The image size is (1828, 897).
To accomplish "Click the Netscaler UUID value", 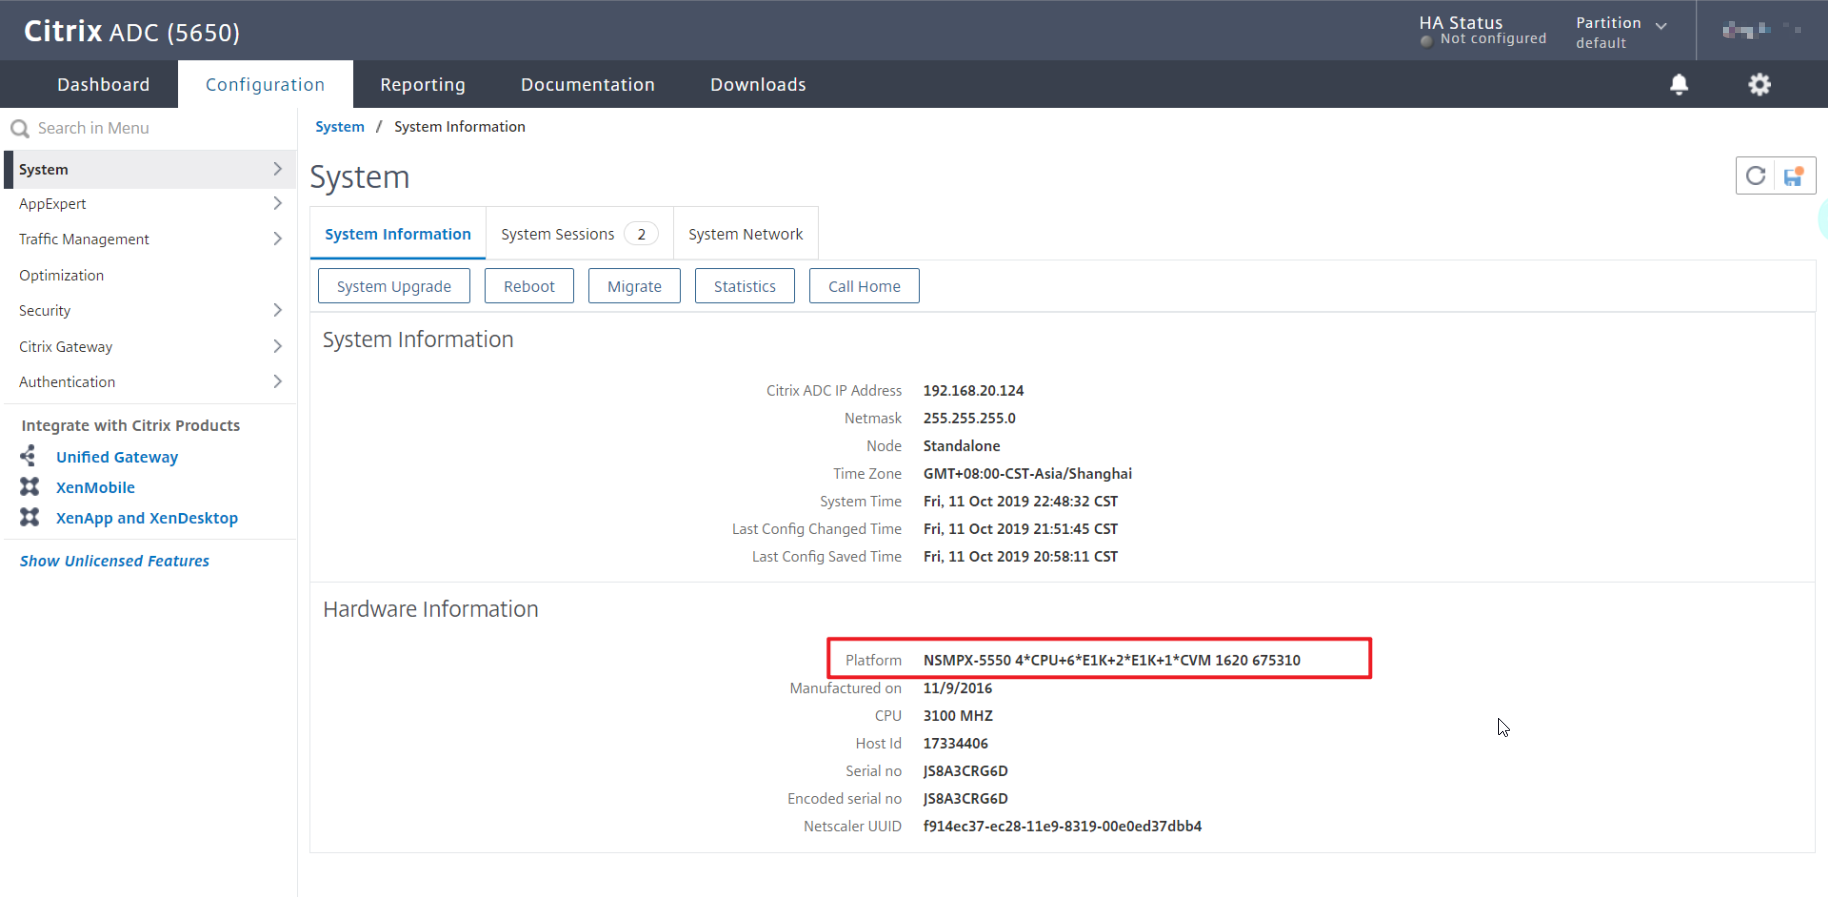I will [x=1062, y=827].
